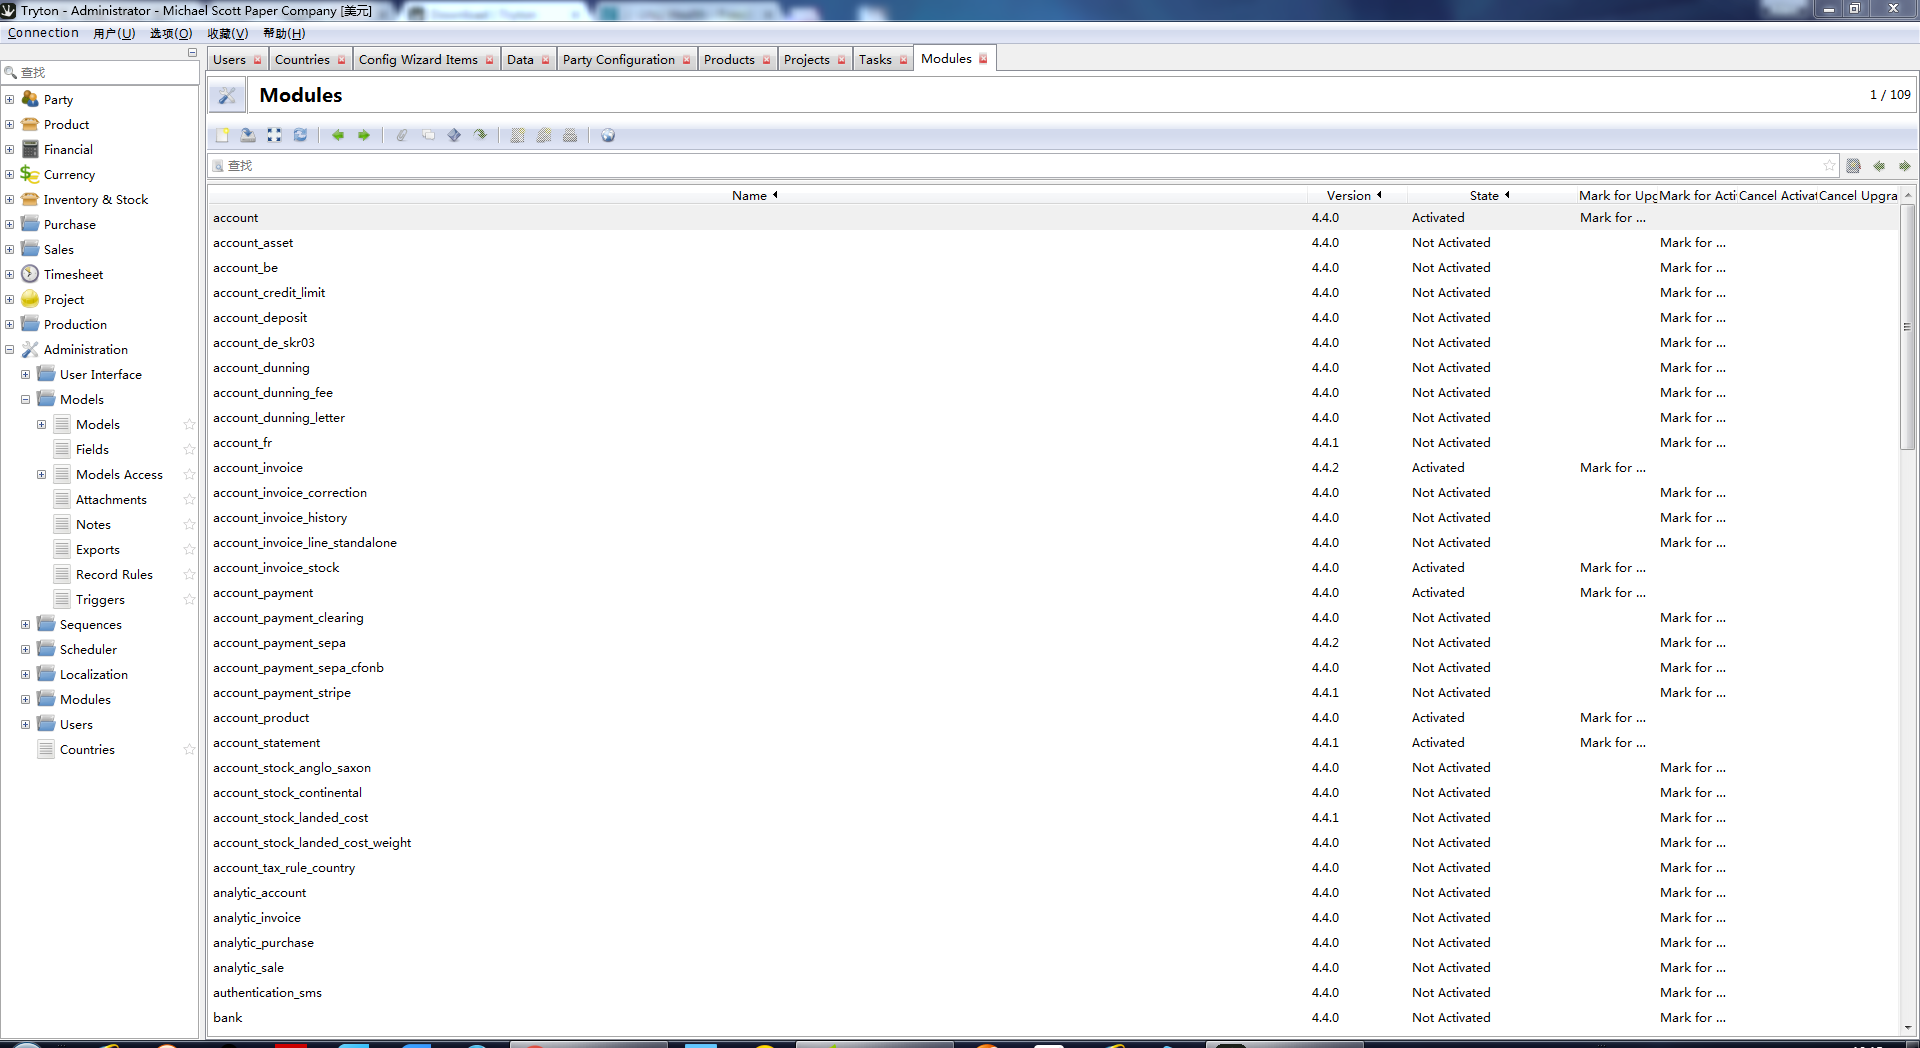Collapse the Administration tree node

click(10, 350)
